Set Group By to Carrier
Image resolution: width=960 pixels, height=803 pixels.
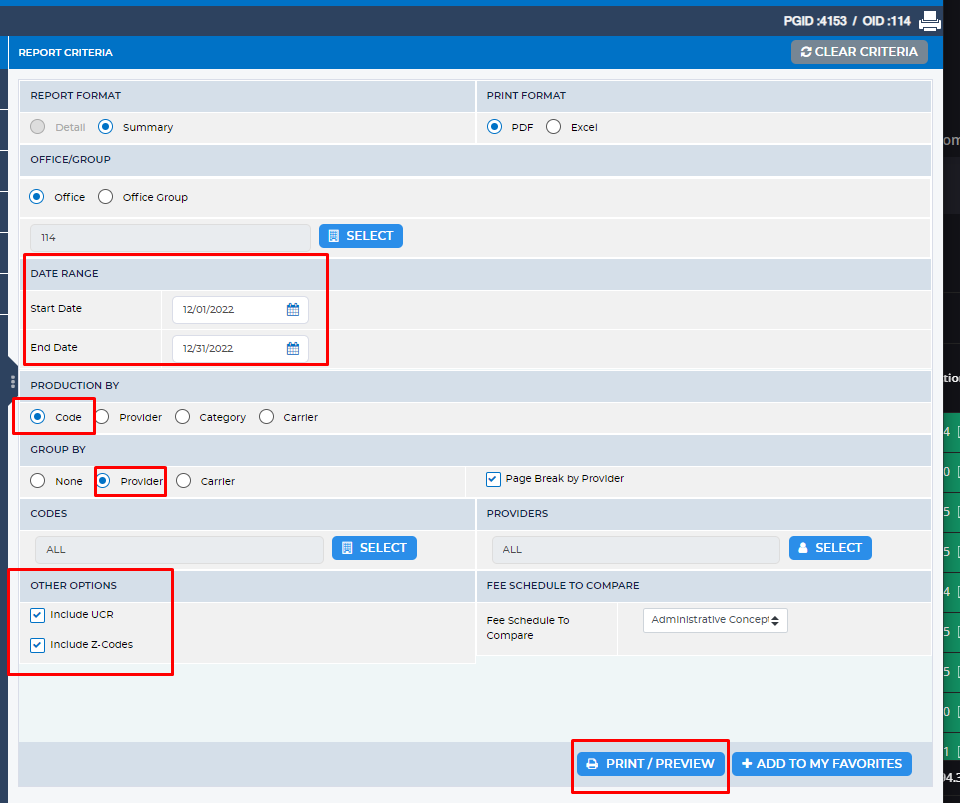click(x=184, y=481)
